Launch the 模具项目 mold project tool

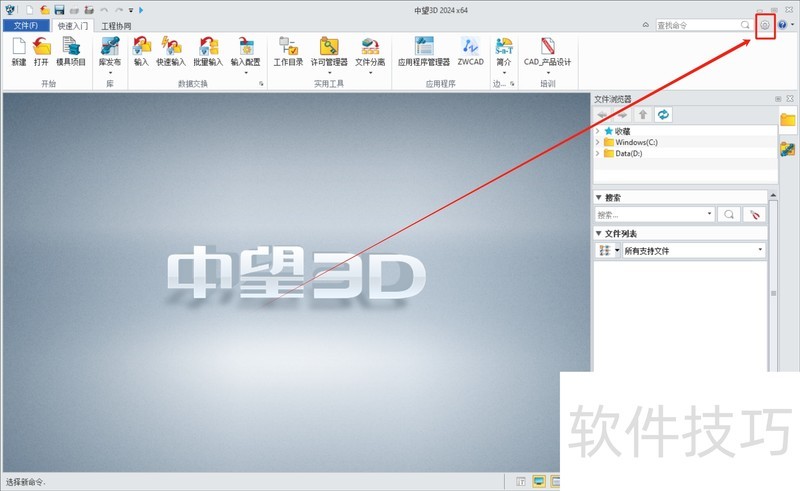(x=71, y=51)
